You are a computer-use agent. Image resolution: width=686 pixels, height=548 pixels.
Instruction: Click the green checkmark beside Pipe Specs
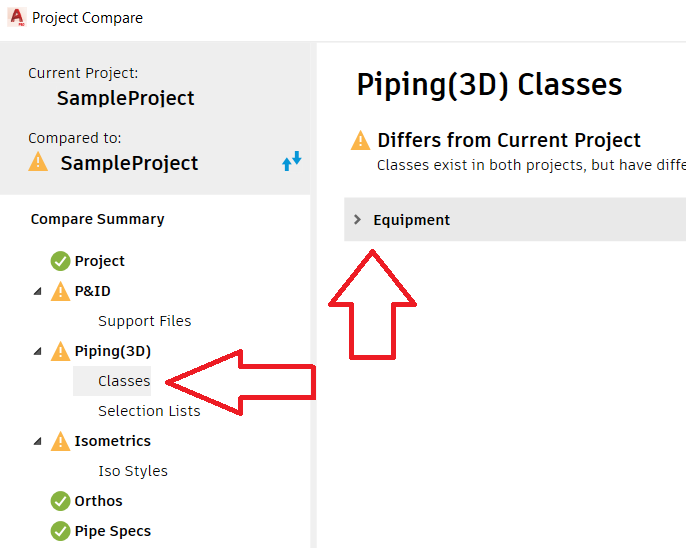(x=60, y=531)
